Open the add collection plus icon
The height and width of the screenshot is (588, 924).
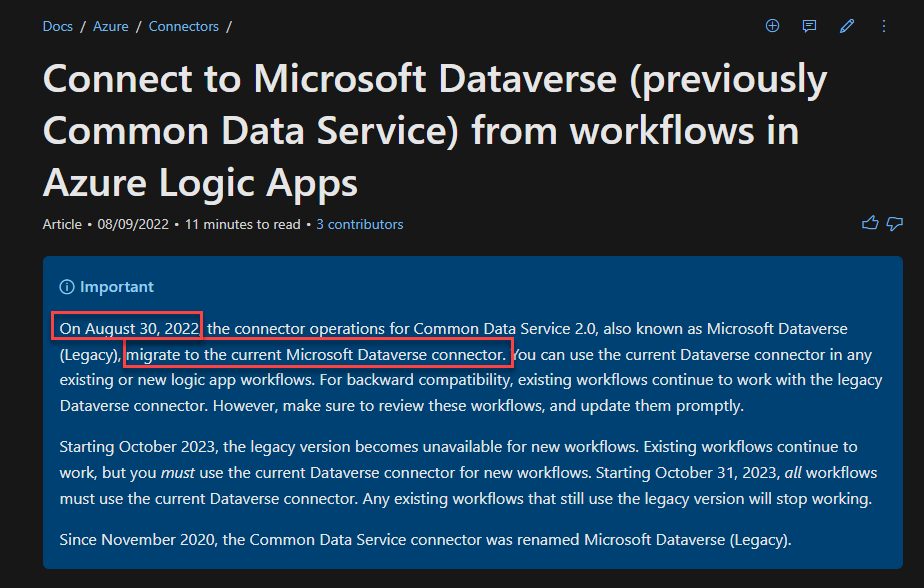(772, 26)
